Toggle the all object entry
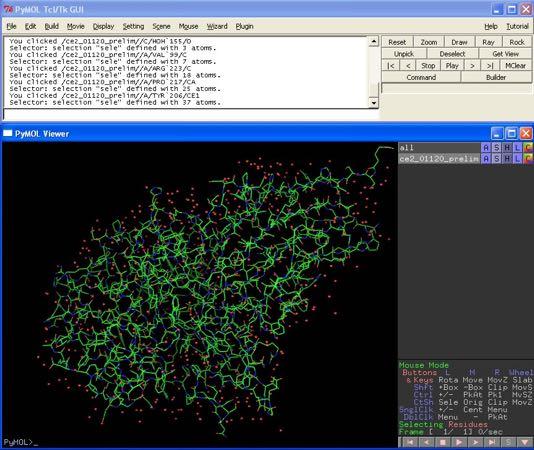The image size is (534, 450). click(439, 148)
